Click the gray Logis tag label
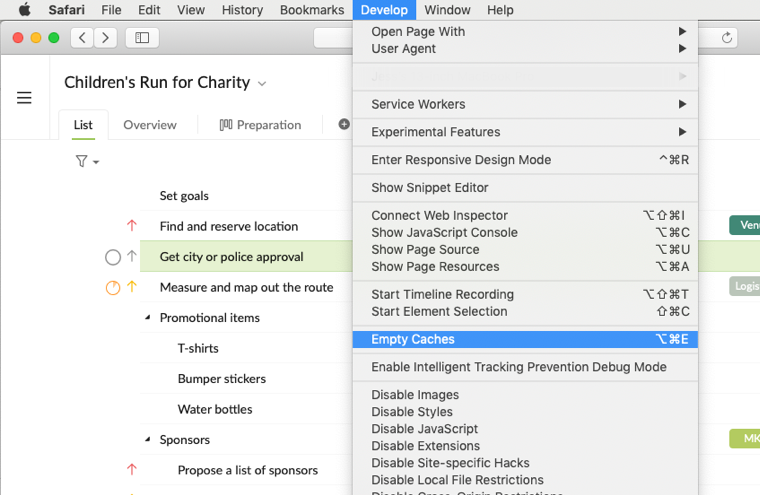This screenshot has height=495, width=760. 744,286
